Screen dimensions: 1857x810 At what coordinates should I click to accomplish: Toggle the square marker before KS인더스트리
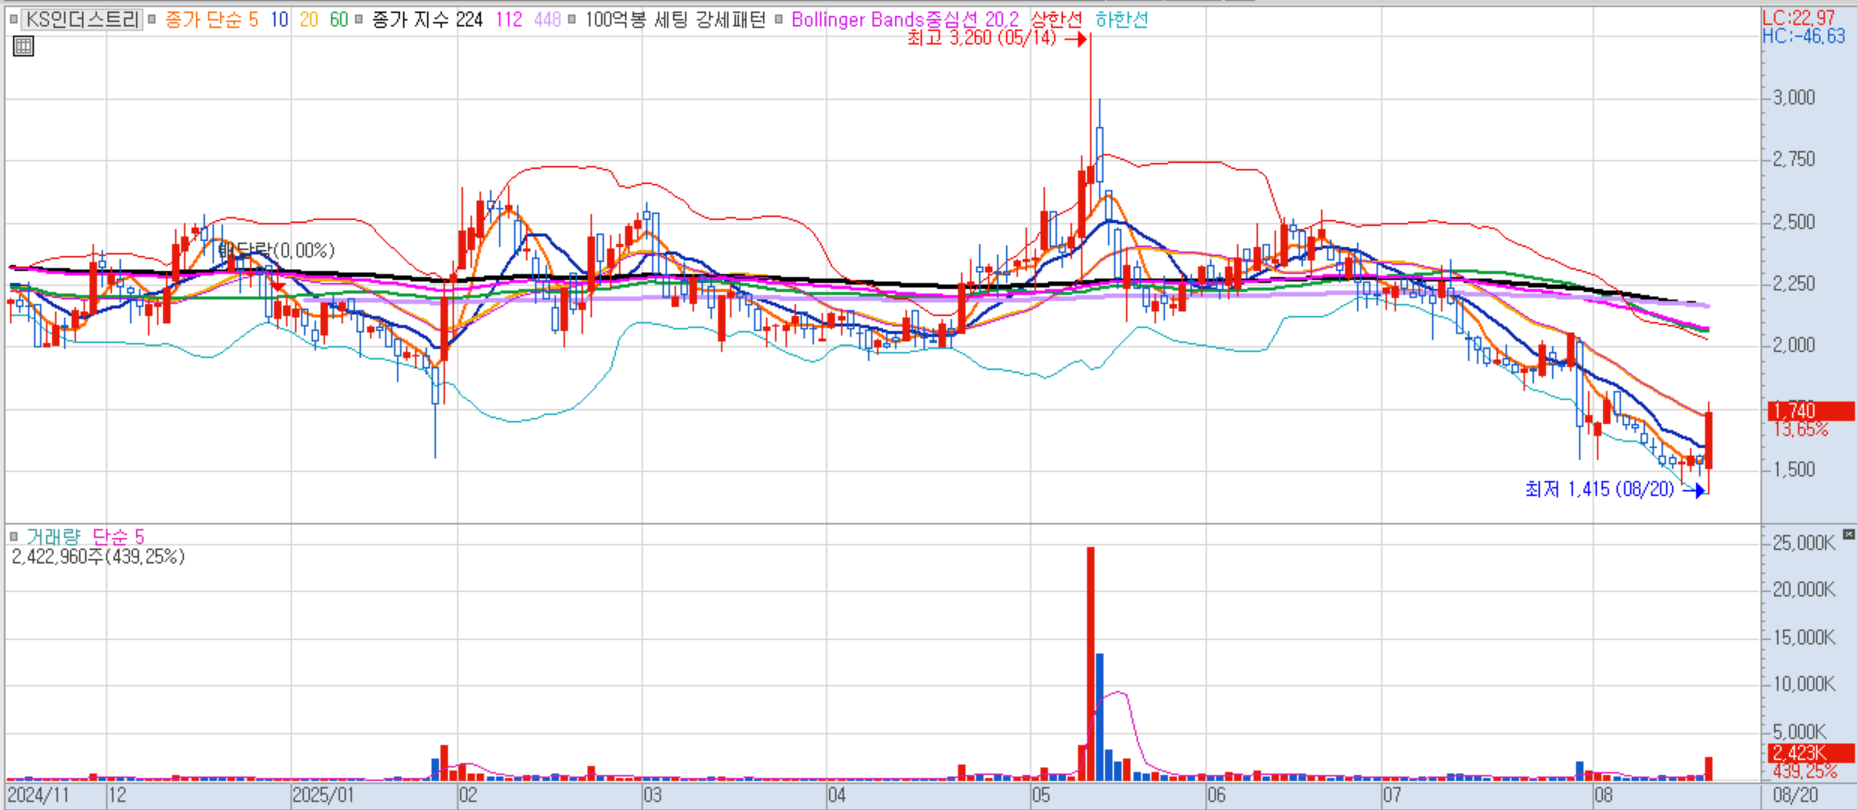pyautogui.click(x=13, y=19)
